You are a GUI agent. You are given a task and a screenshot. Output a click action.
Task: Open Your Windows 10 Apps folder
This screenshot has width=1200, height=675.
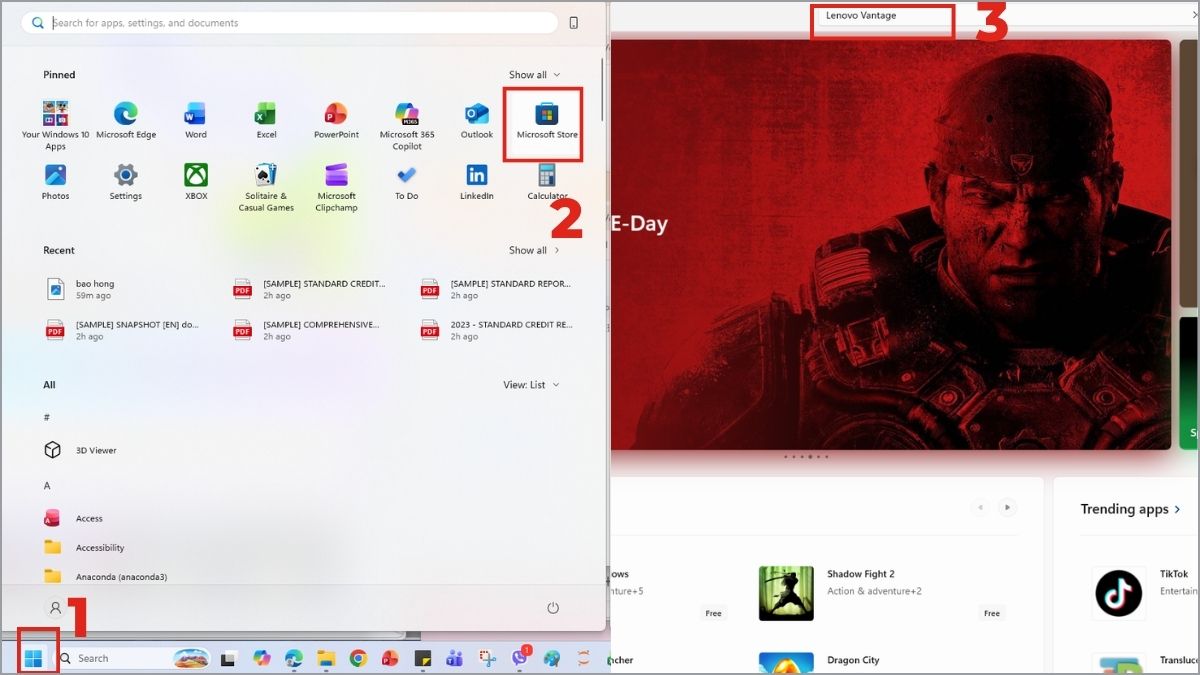tap(56, 125)
